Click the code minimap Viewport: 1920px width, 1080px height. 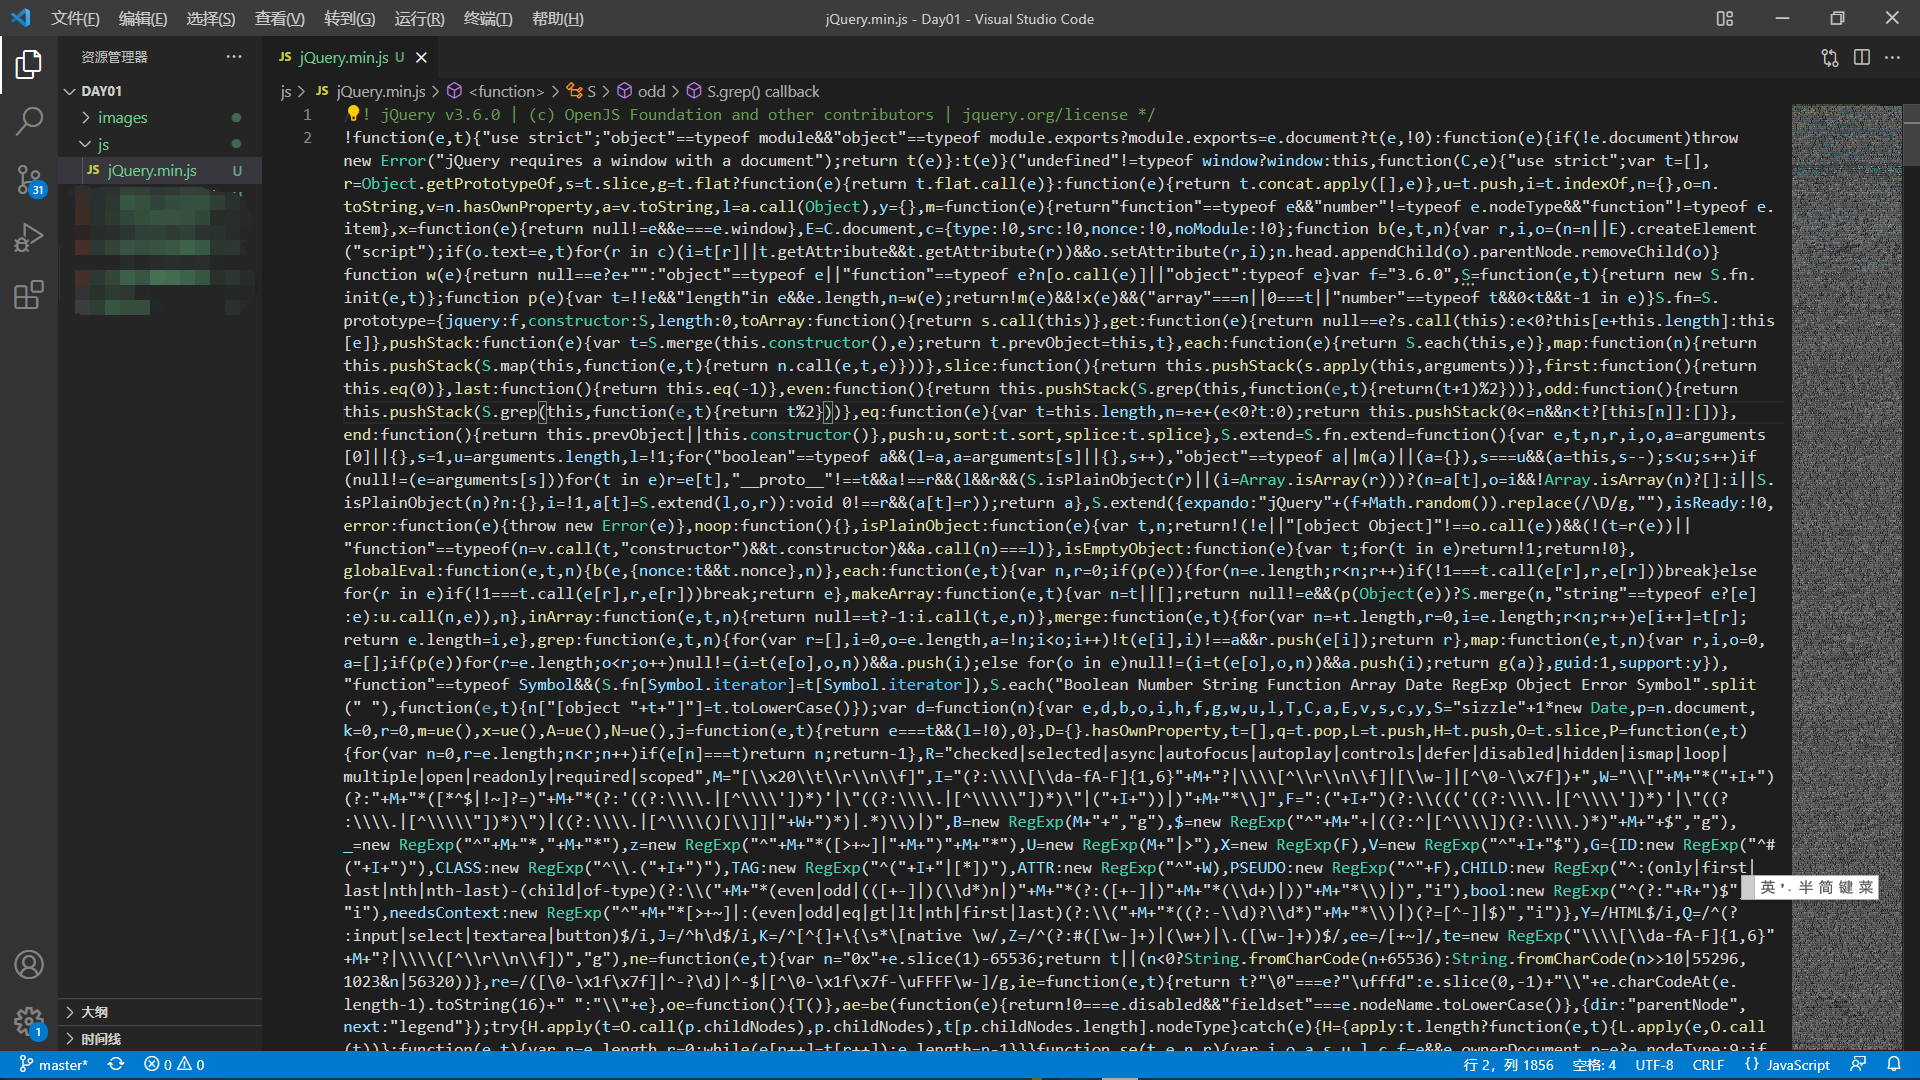tap(1846, 576)
